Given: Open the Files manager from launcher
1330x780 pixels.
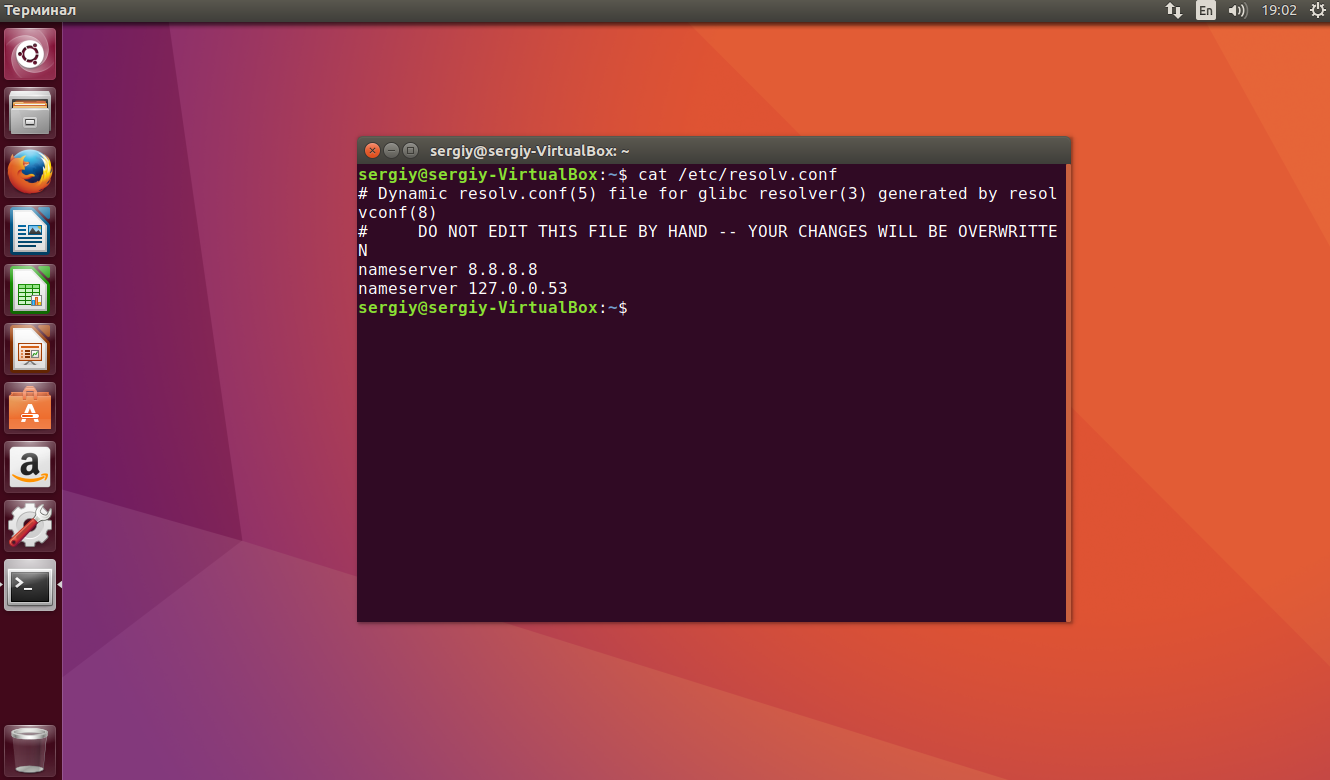Looking at the screenshot, I should point(31,113).
